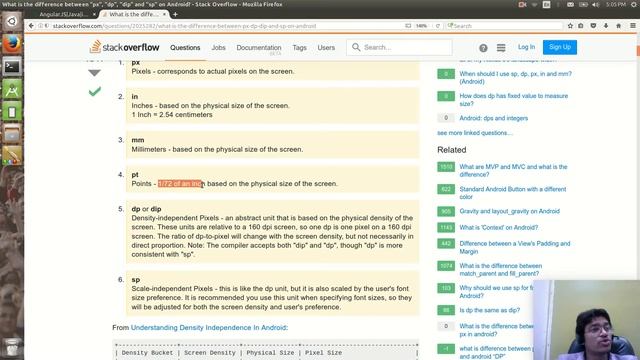Click the 'Density Bucket' table header

[147, 353]
